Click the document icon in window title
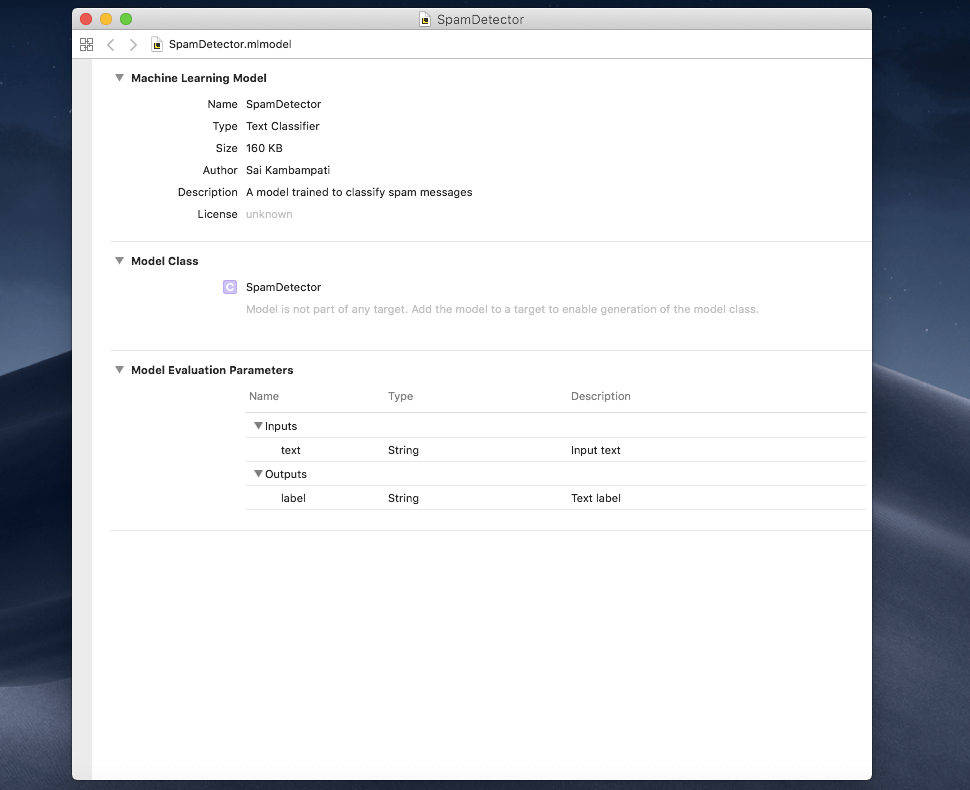The image size is (970, 790). pyautogui.click(x=425, y=20)
